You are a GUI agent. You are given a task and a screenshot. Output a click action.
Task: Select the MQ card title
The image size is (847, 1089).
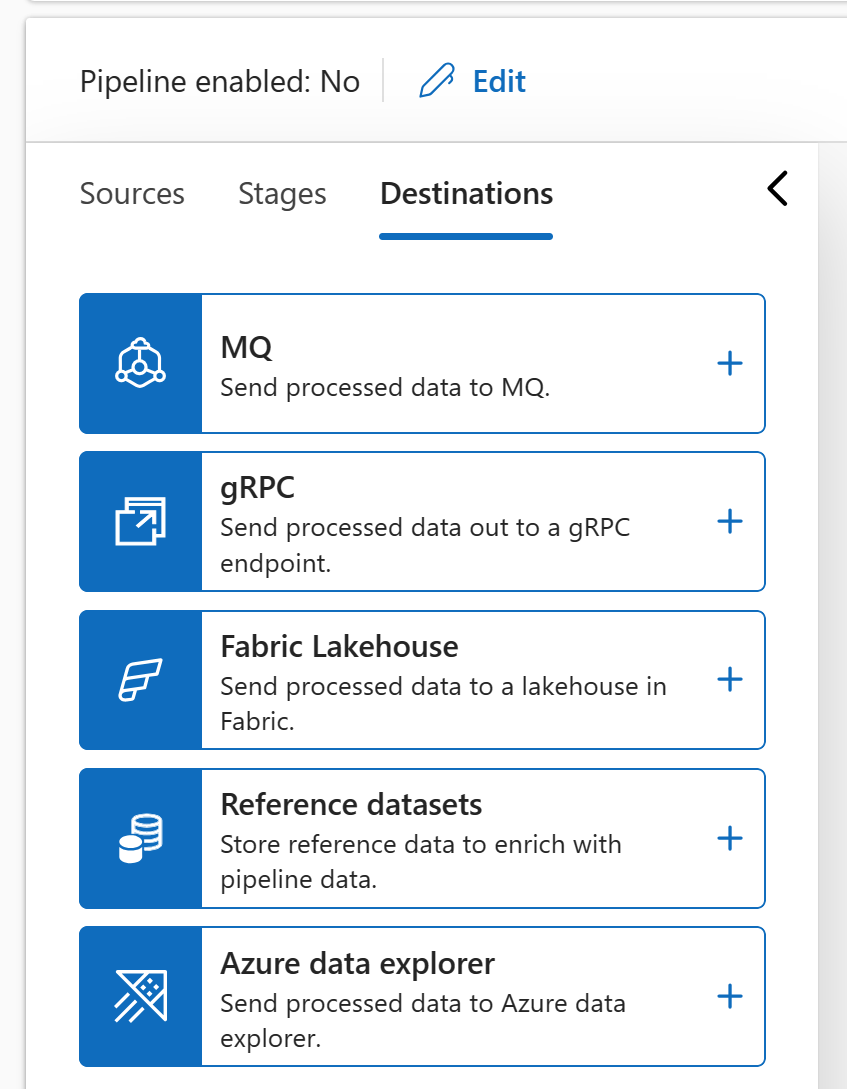246,347
